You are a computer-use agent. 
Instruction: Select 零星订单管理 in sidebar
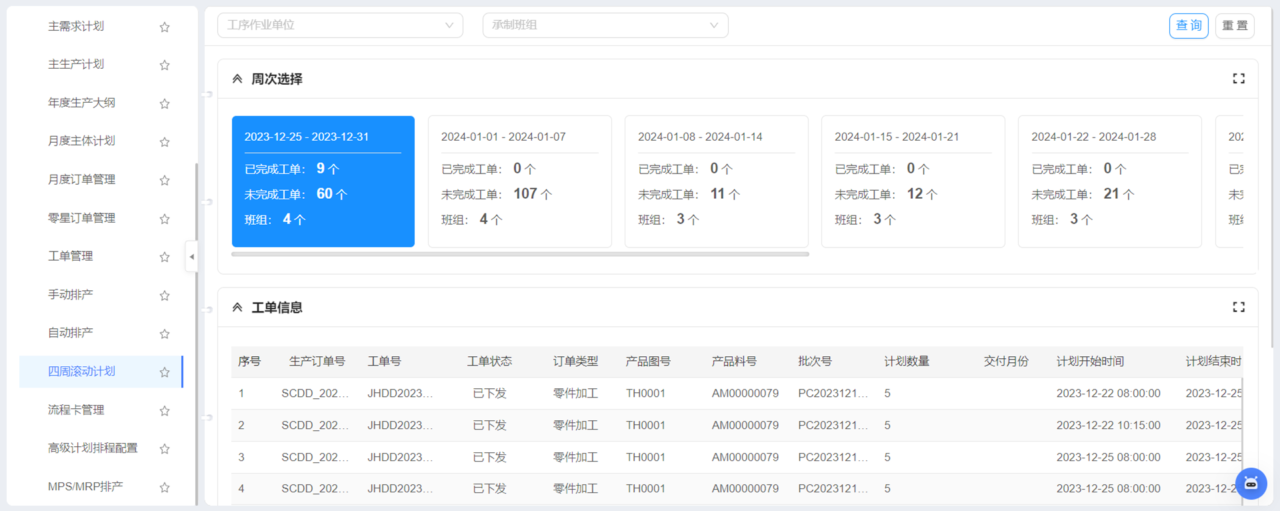[x=81, y=218]
